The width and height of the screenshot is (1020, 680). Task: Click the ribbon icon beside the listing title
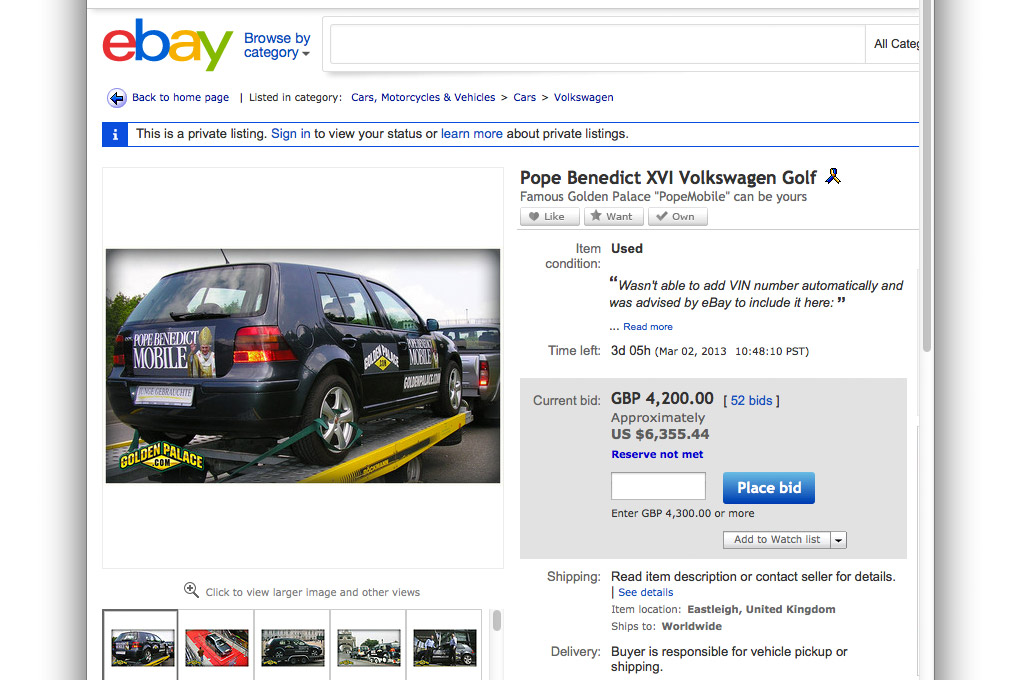[833, 176]
